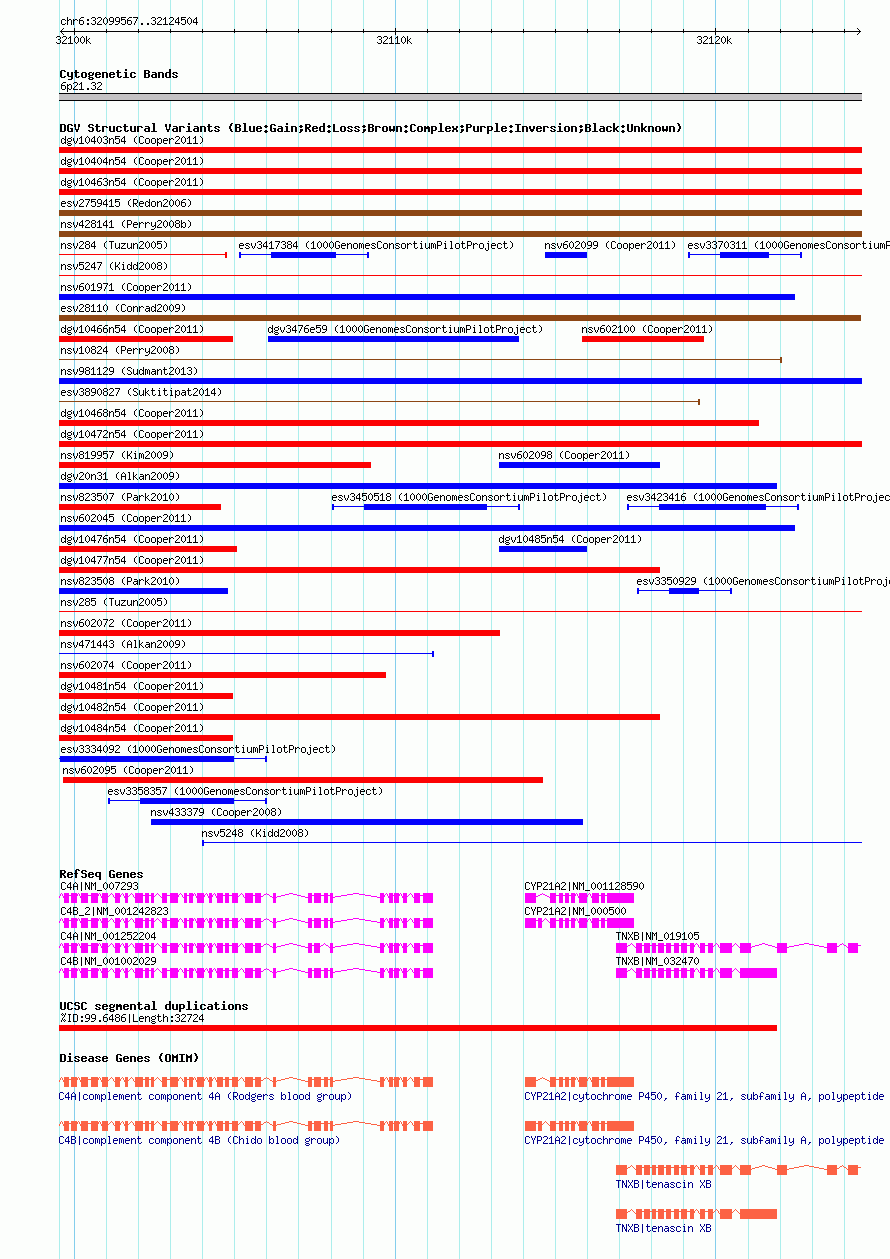The height and width of the screenshot is (1259, 890).
Task: Open the UCSC segmental duplications track title
Action: 153,1006
